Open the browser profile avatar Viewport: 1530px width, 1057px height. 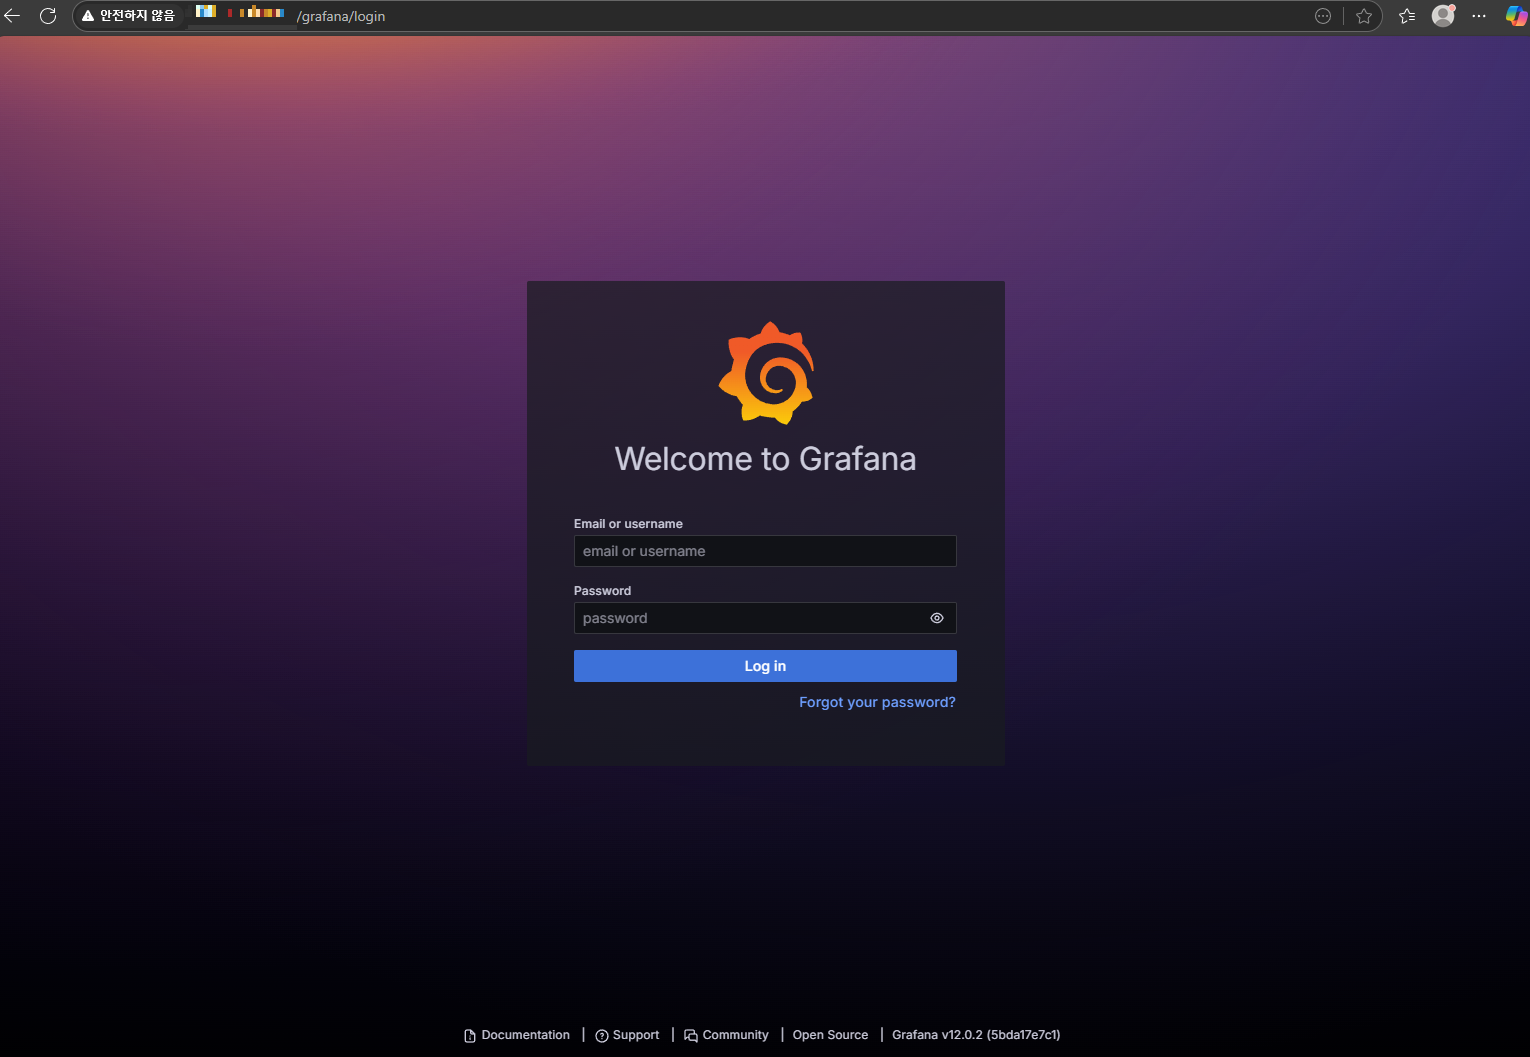1443,16
